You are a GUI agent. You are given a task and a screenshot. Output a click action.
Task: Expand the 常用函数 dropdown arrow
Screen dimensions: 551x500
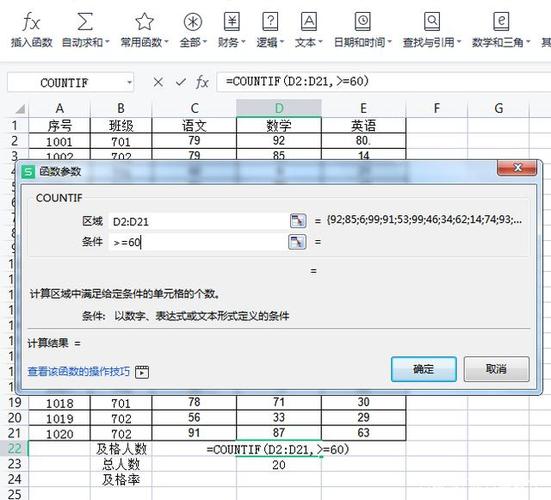[x=166, y=43]
